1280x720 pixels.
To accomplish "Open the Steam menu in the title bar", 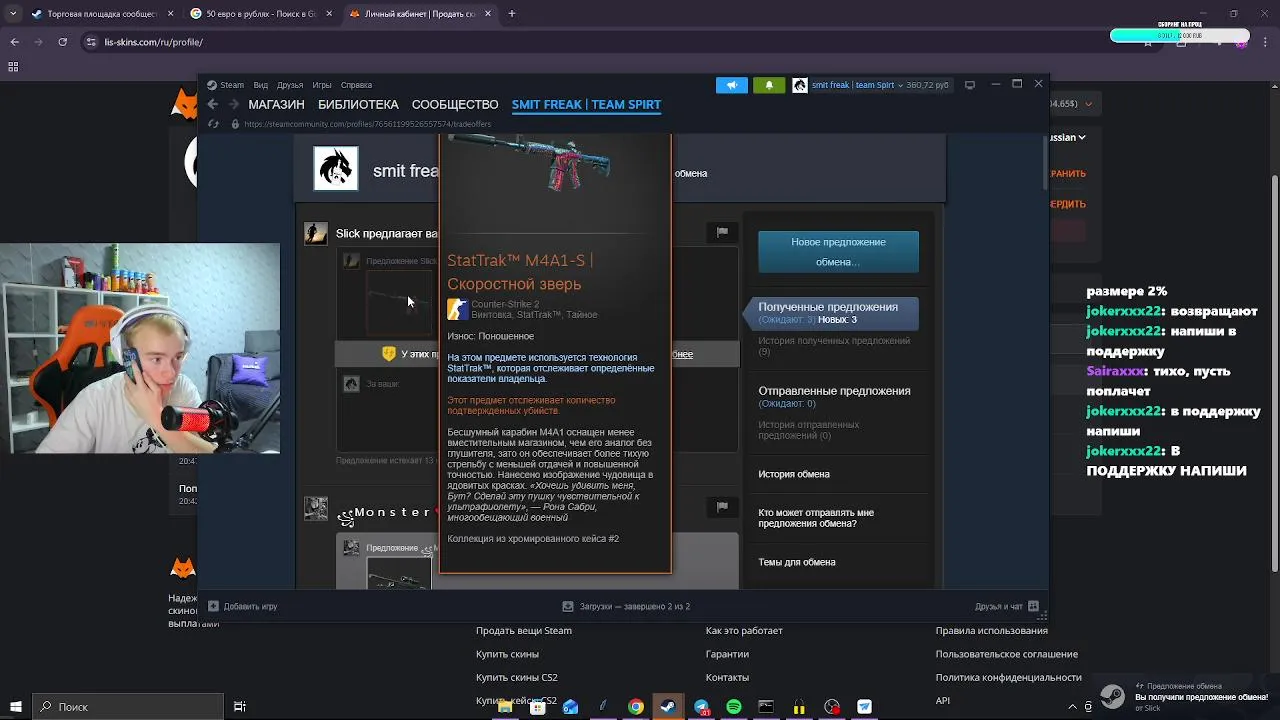I will click(226, 85).
